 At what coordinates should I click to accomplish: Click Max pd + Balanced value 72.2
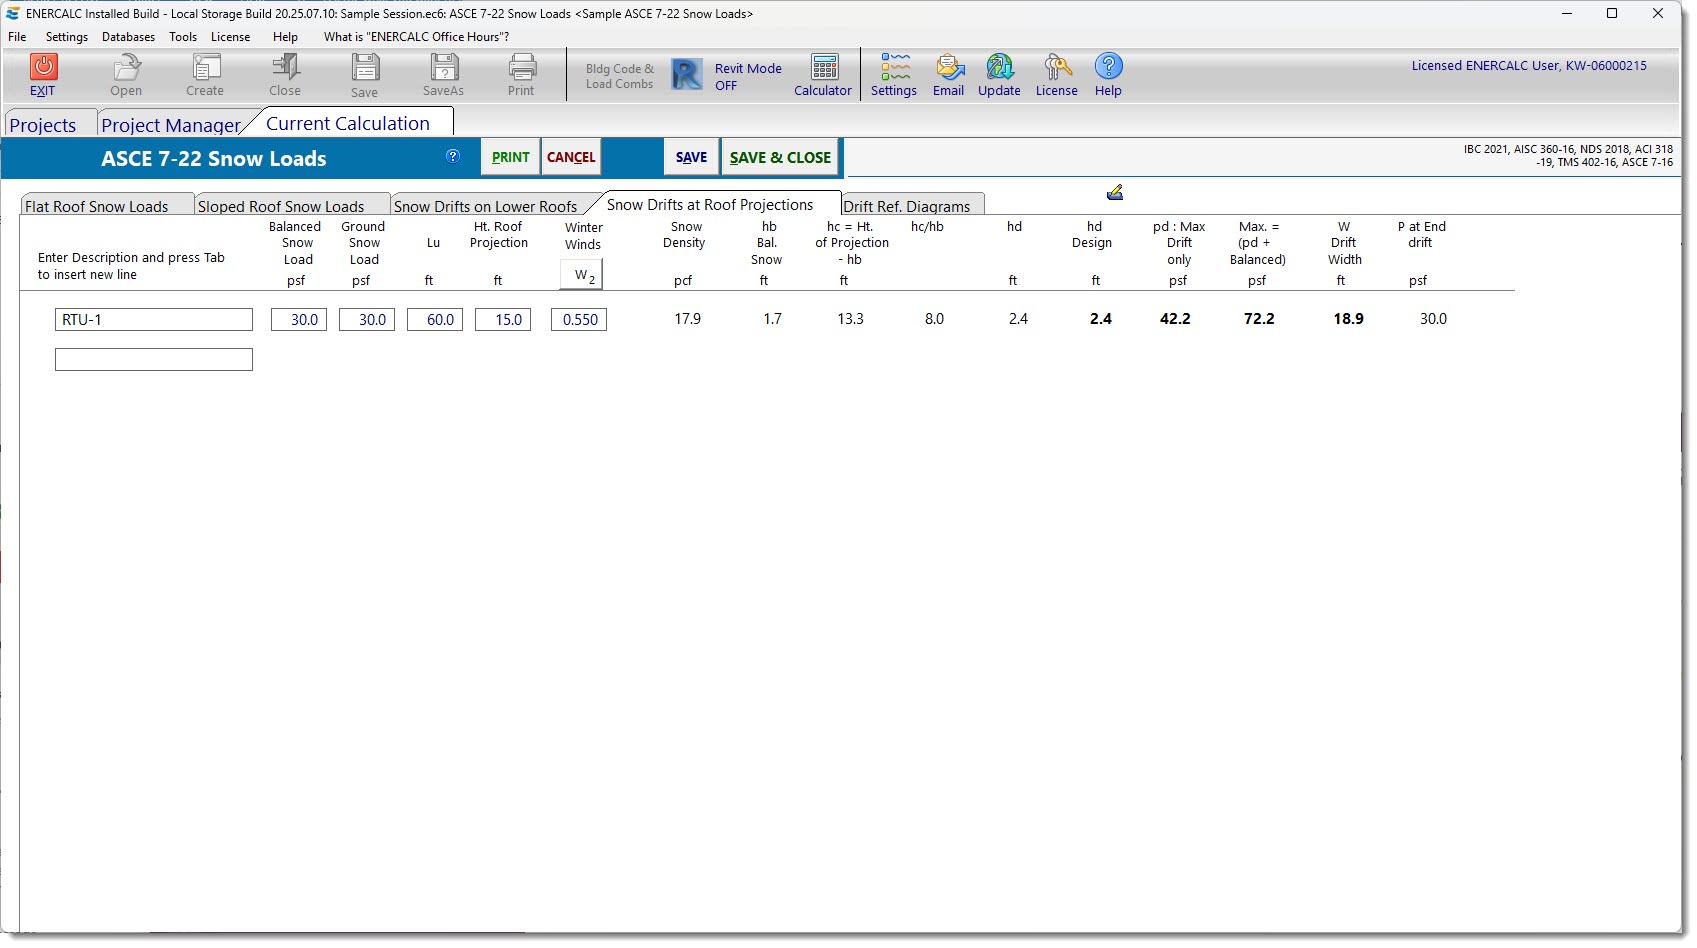(x=1259, y=319)
